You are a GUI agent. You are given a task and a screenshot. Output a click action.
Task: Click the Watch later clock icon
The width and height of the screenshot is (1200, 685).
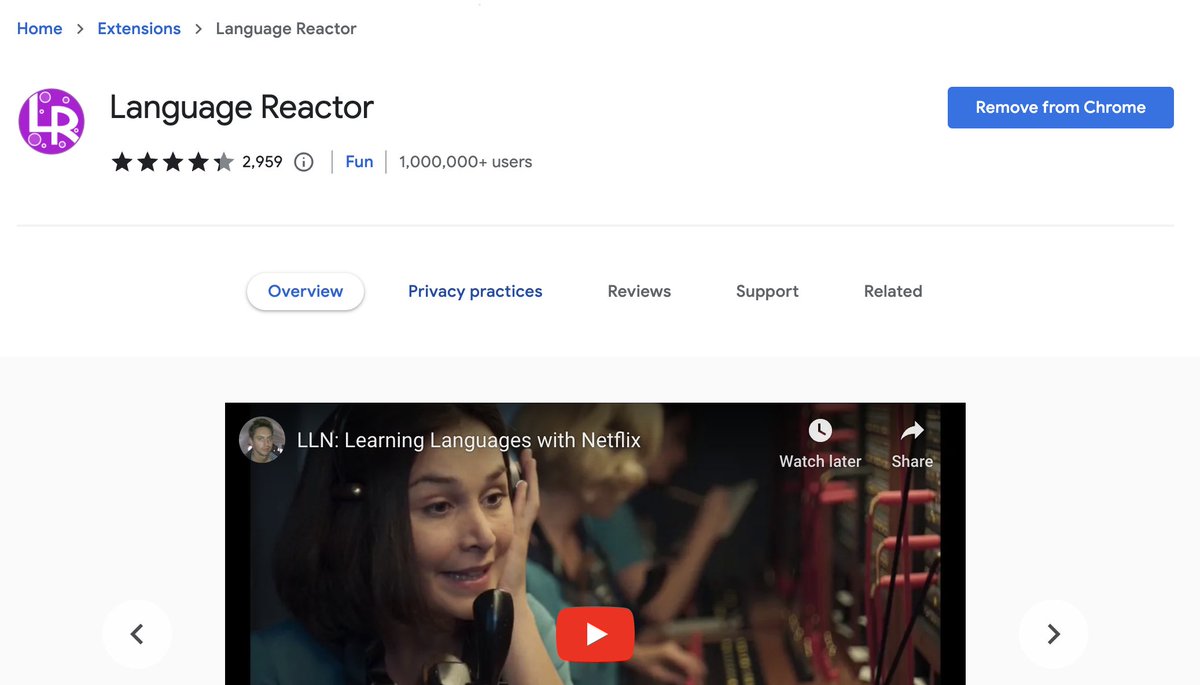point(820,431)
